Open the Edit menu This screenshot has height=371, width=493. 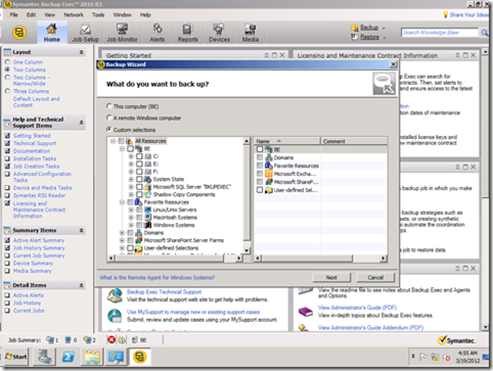[x=31, y=15]
